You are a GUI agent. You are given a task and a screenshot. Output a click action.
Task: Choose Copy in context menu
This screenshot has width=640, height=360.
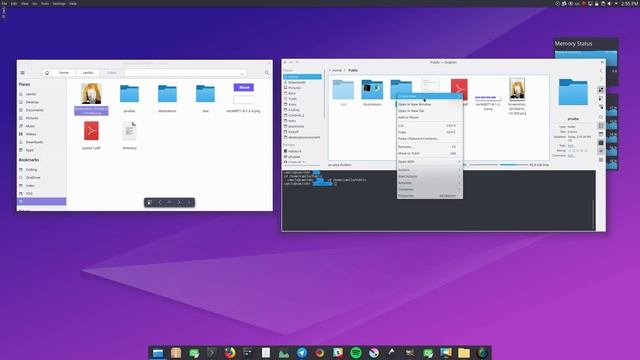point(429,132)
